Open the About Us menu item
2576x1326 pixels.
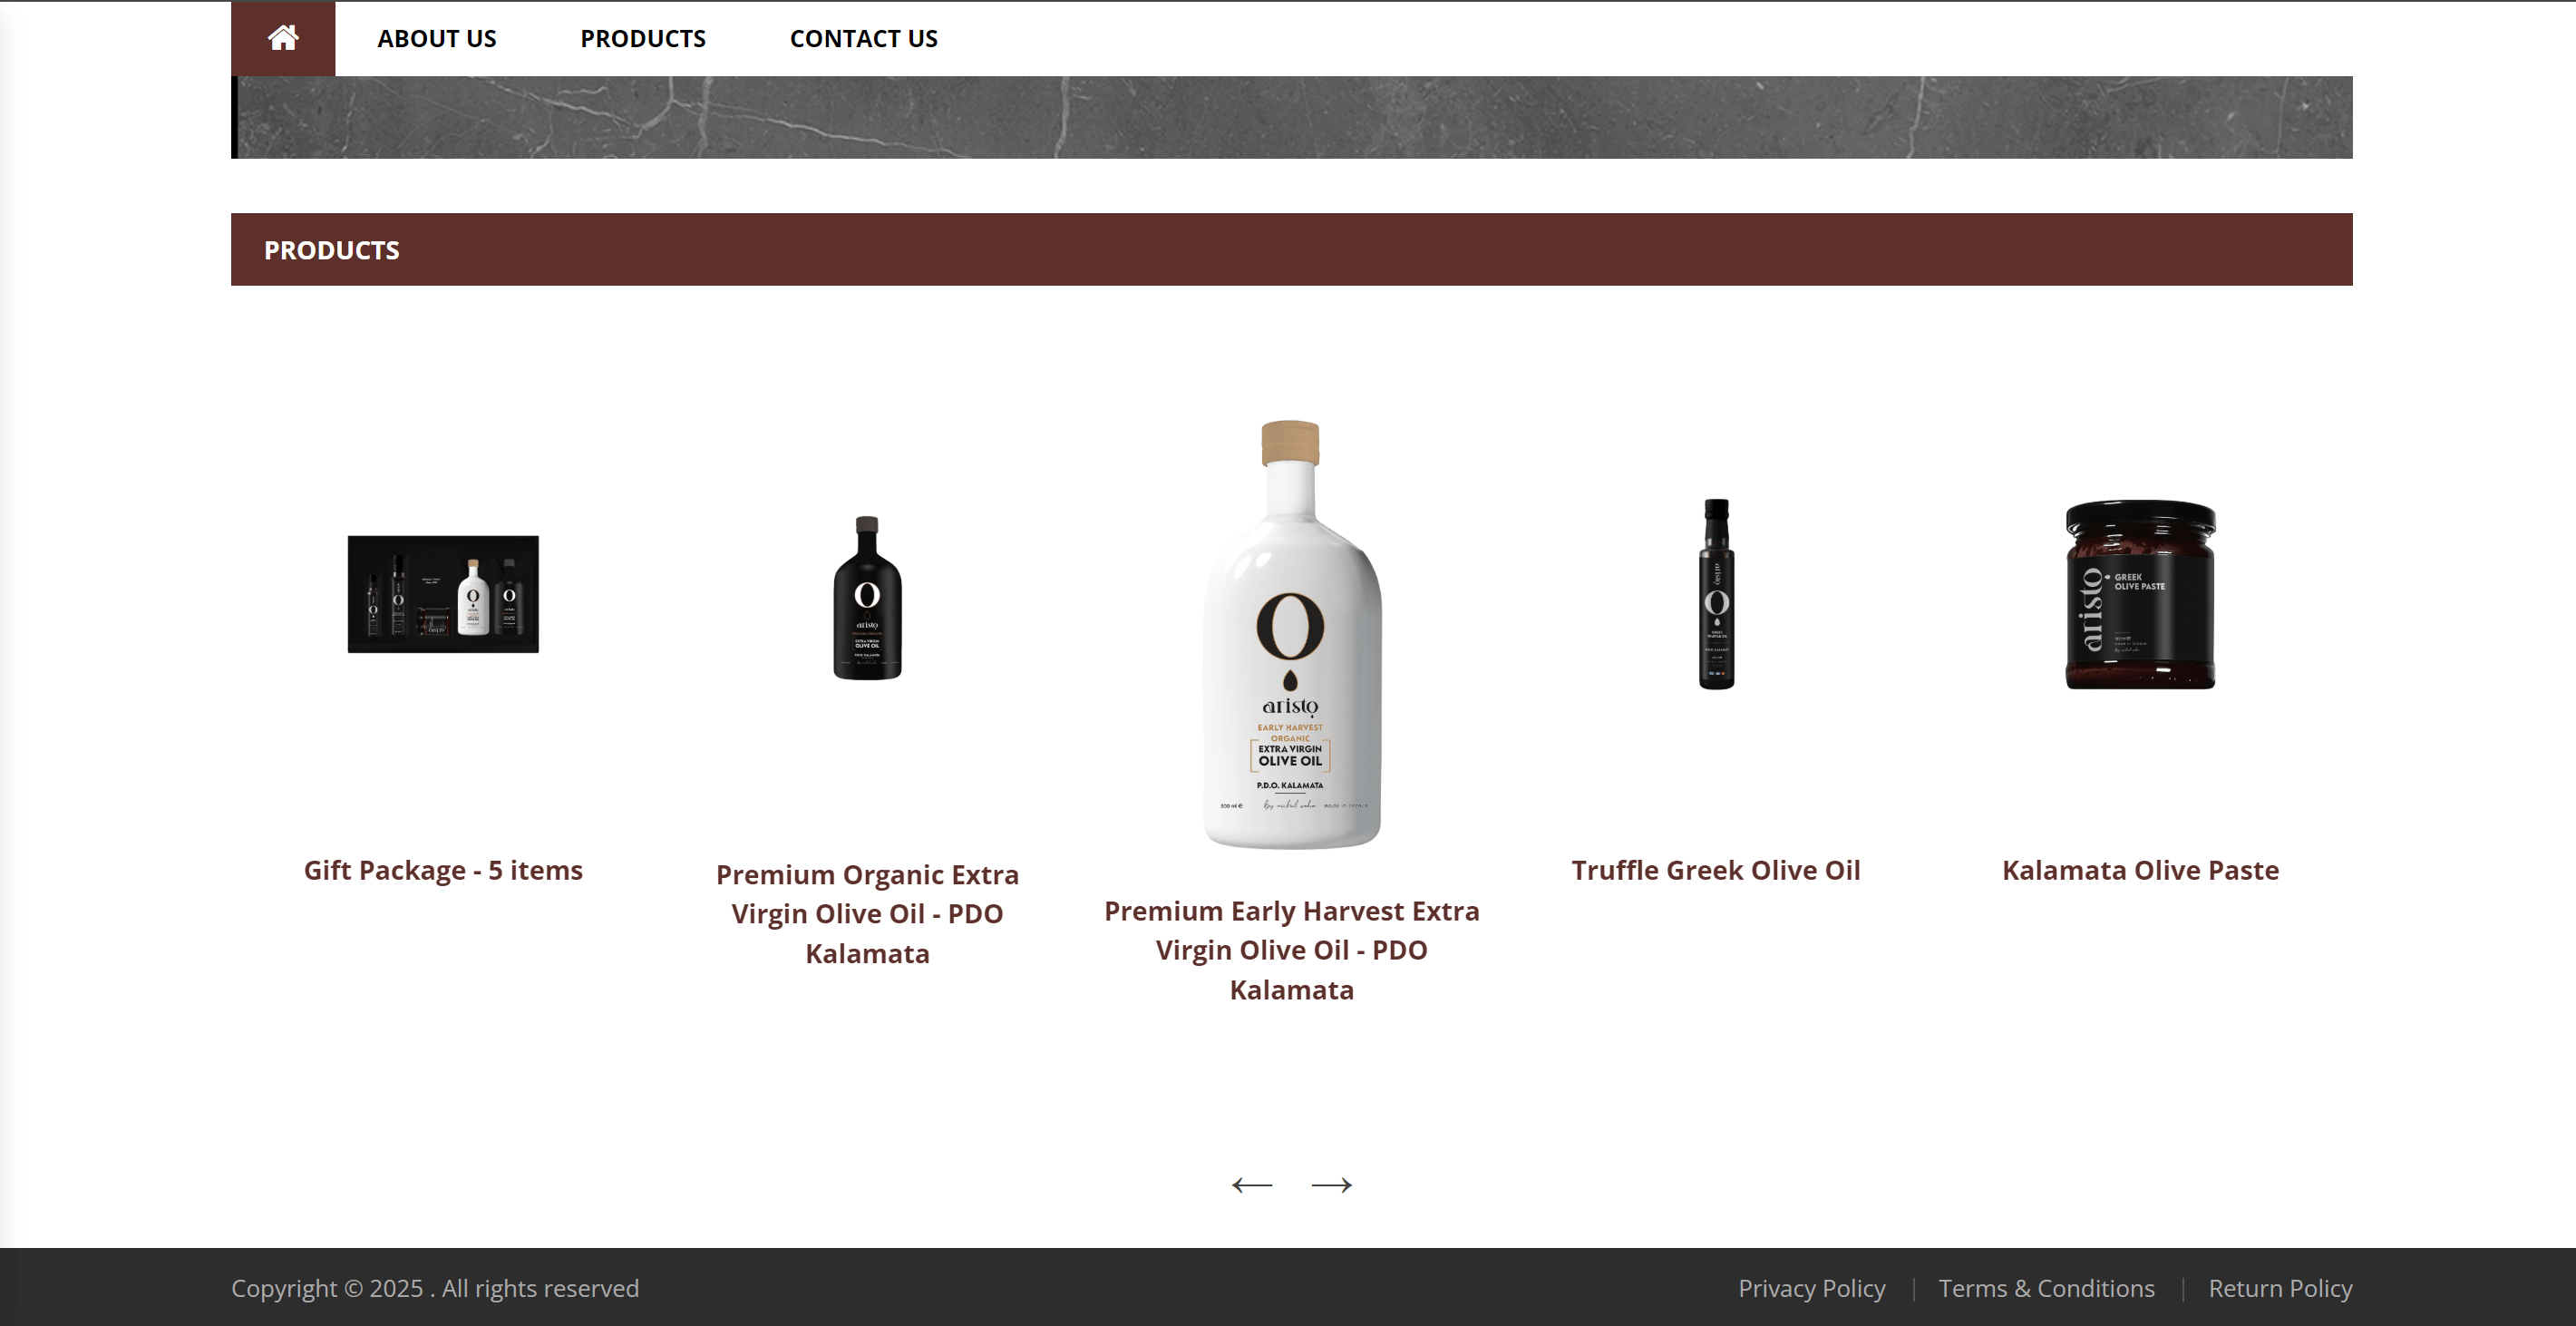tap(437, 38)
